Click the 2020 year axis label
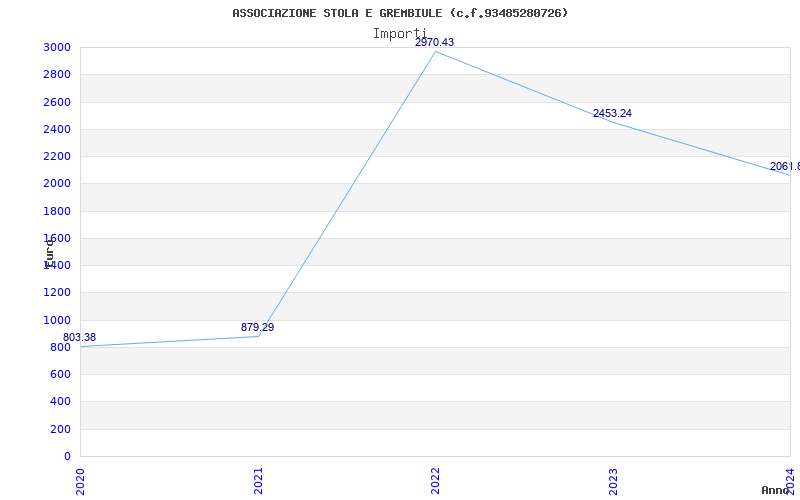This screenshot has height=500, width=800. (x=81, y=480)
